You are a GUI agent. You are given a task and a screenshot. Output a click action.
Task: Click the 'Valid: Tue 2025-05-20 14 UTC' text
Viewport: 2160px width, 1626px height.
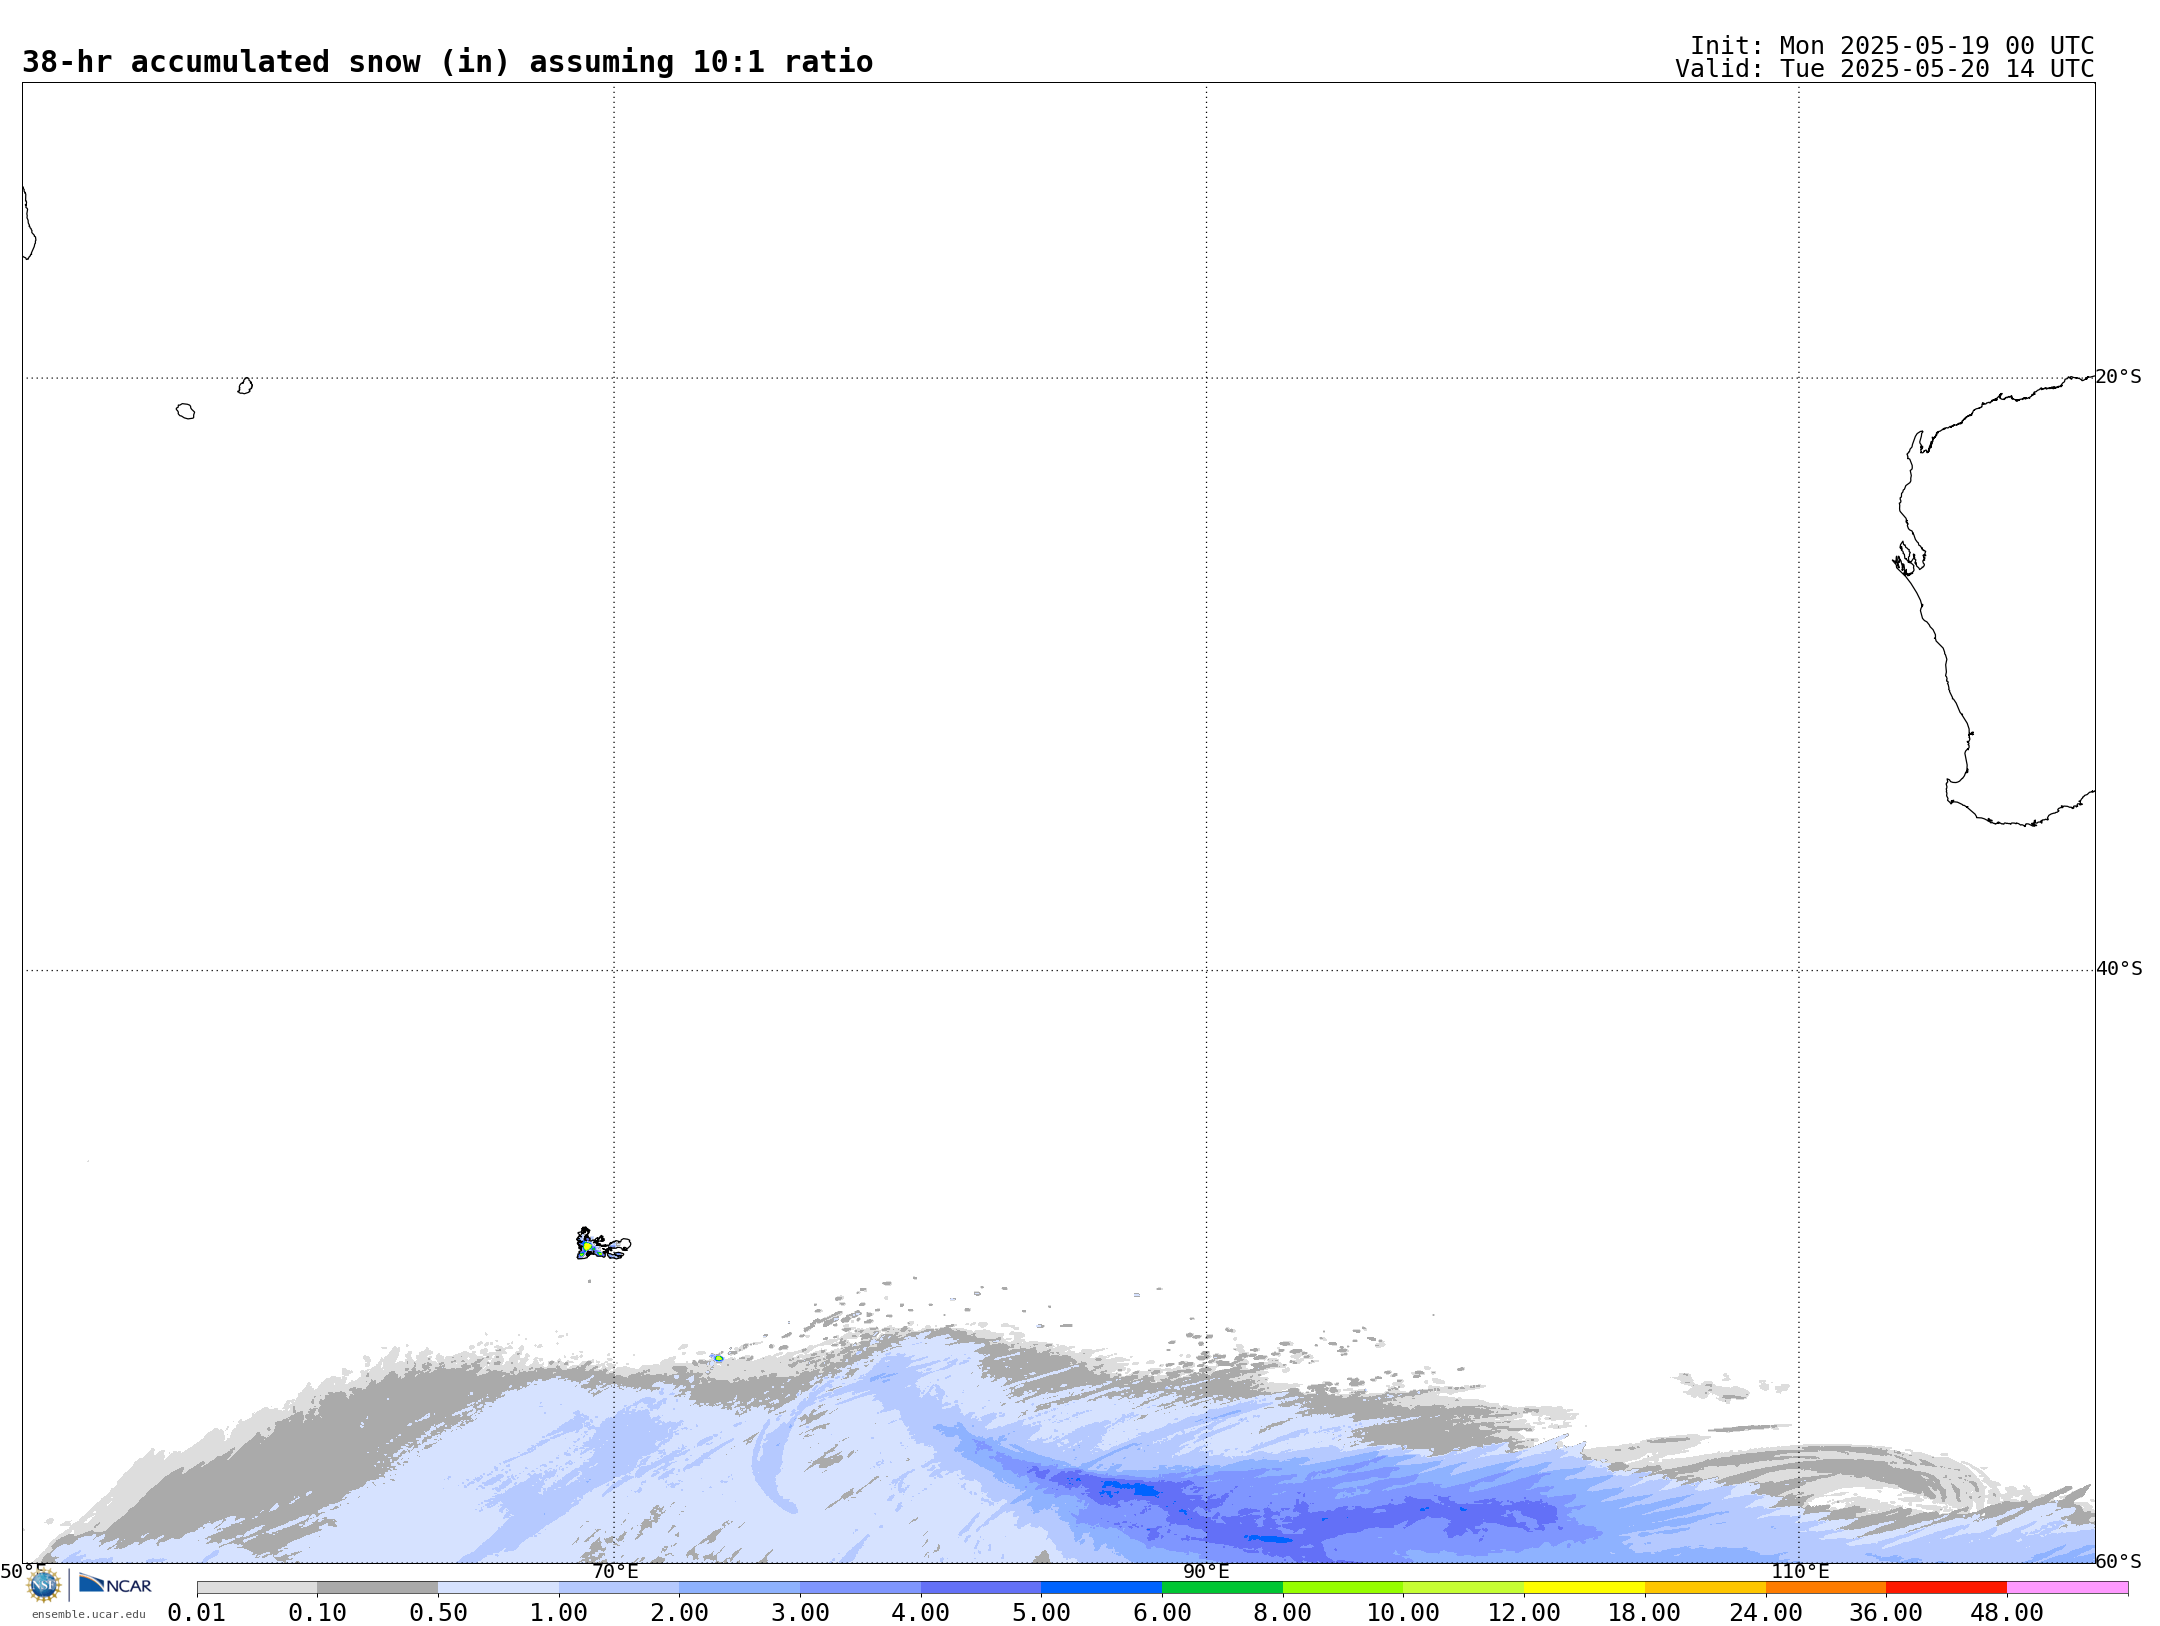tap(1885, 69)
